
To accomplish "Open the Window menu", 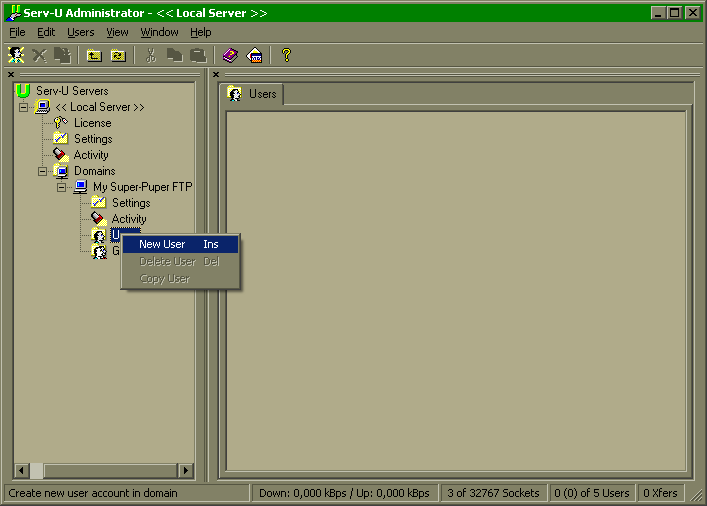I will (x=159, y=32).
